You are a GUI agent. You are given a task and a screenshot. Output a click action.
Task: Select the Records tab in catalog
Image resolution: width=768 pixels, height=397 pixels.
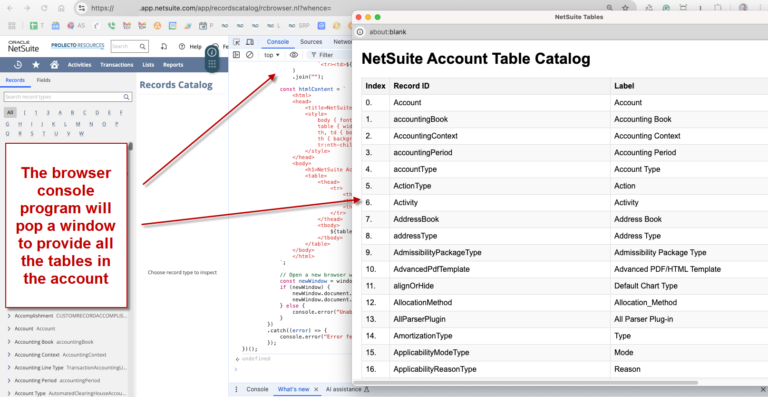click(15, 80)
